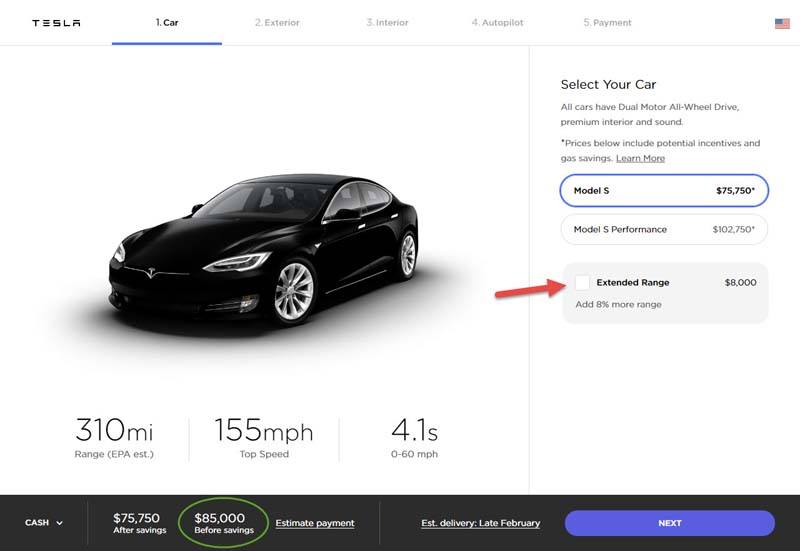Open the US flag region selector
Image resolution: width=800 pixels, height=551 pixels.
coord(782,23)
